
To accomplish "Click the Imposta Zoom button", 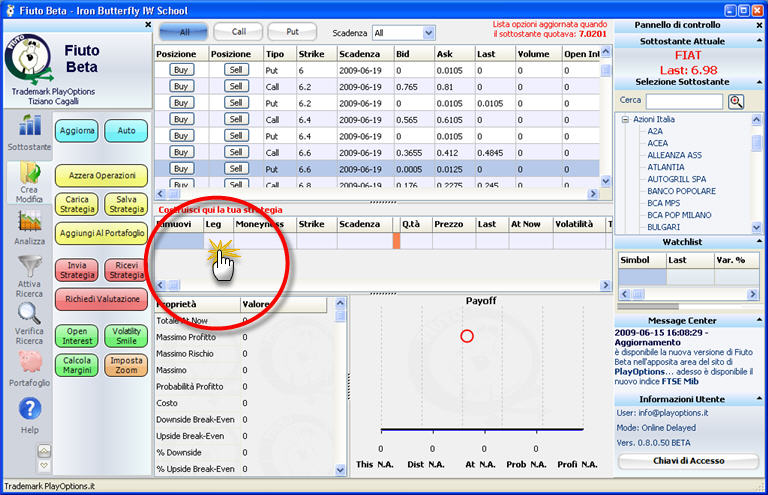I will coord(126,365).
